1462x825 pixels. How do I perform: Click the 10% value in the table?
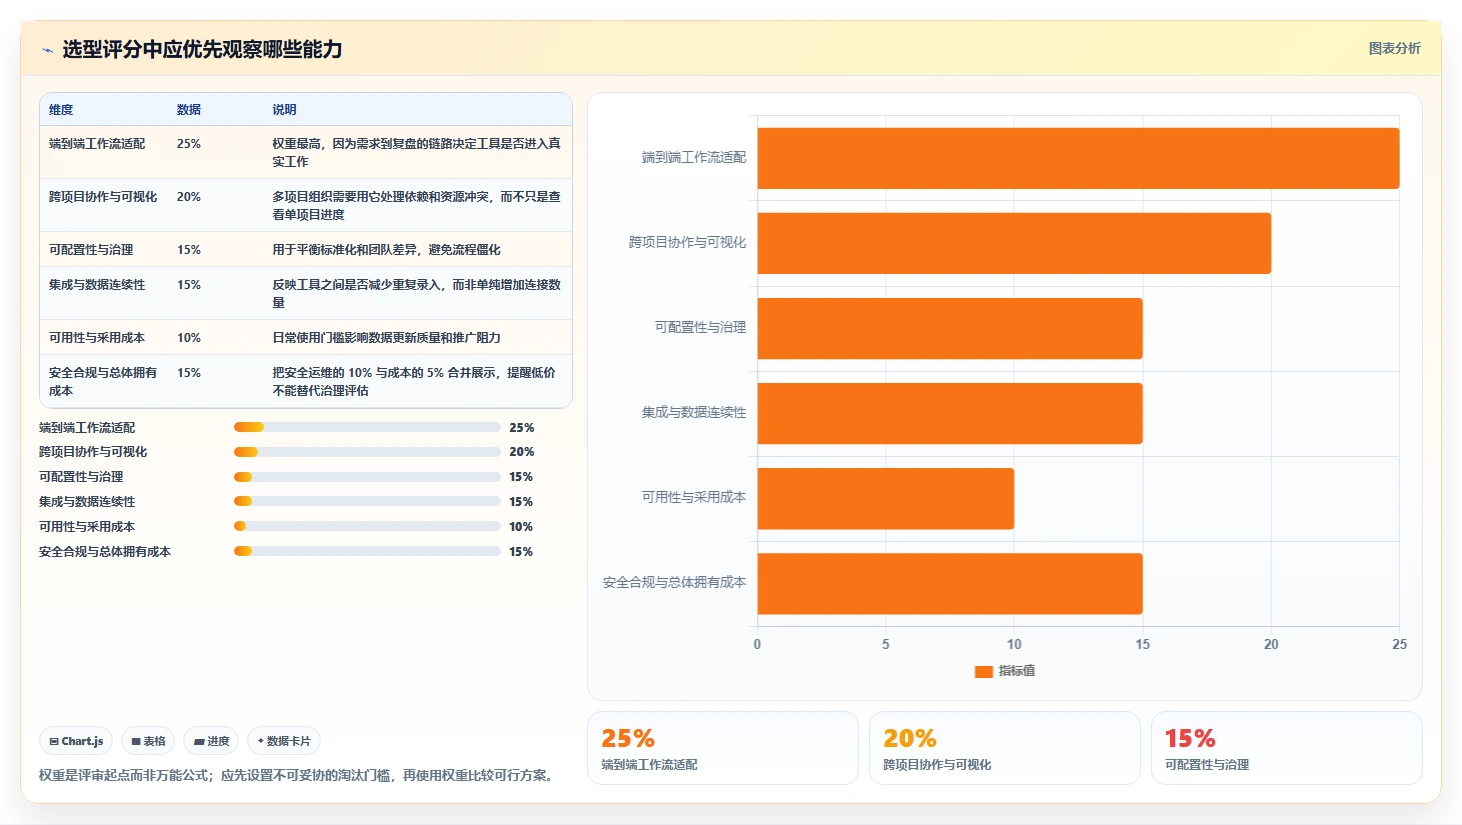click(x=189, y=338)
